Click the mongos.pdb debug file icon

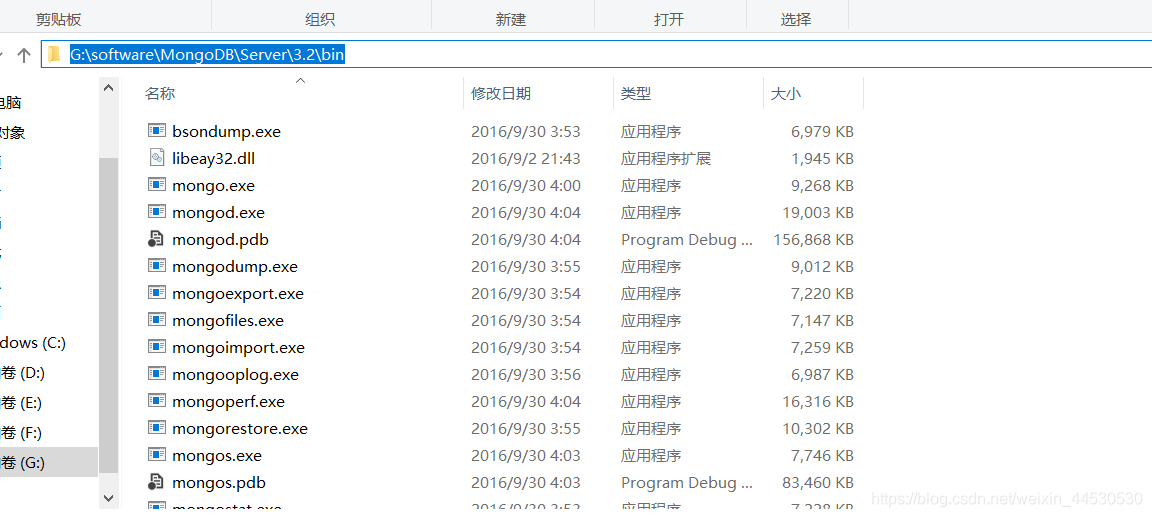click(156, 482)
